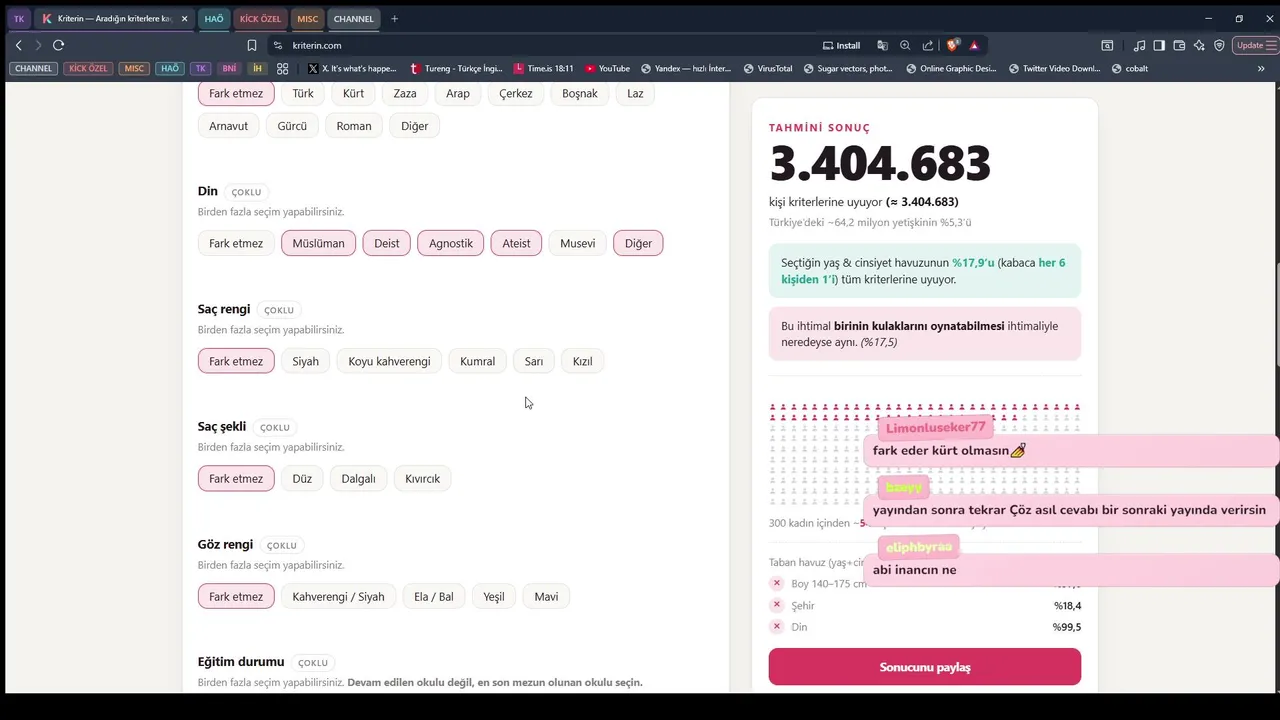This screenshot has height=720, width=1280.
Task: Click the Install app button
Action: (x=841, y=45)
